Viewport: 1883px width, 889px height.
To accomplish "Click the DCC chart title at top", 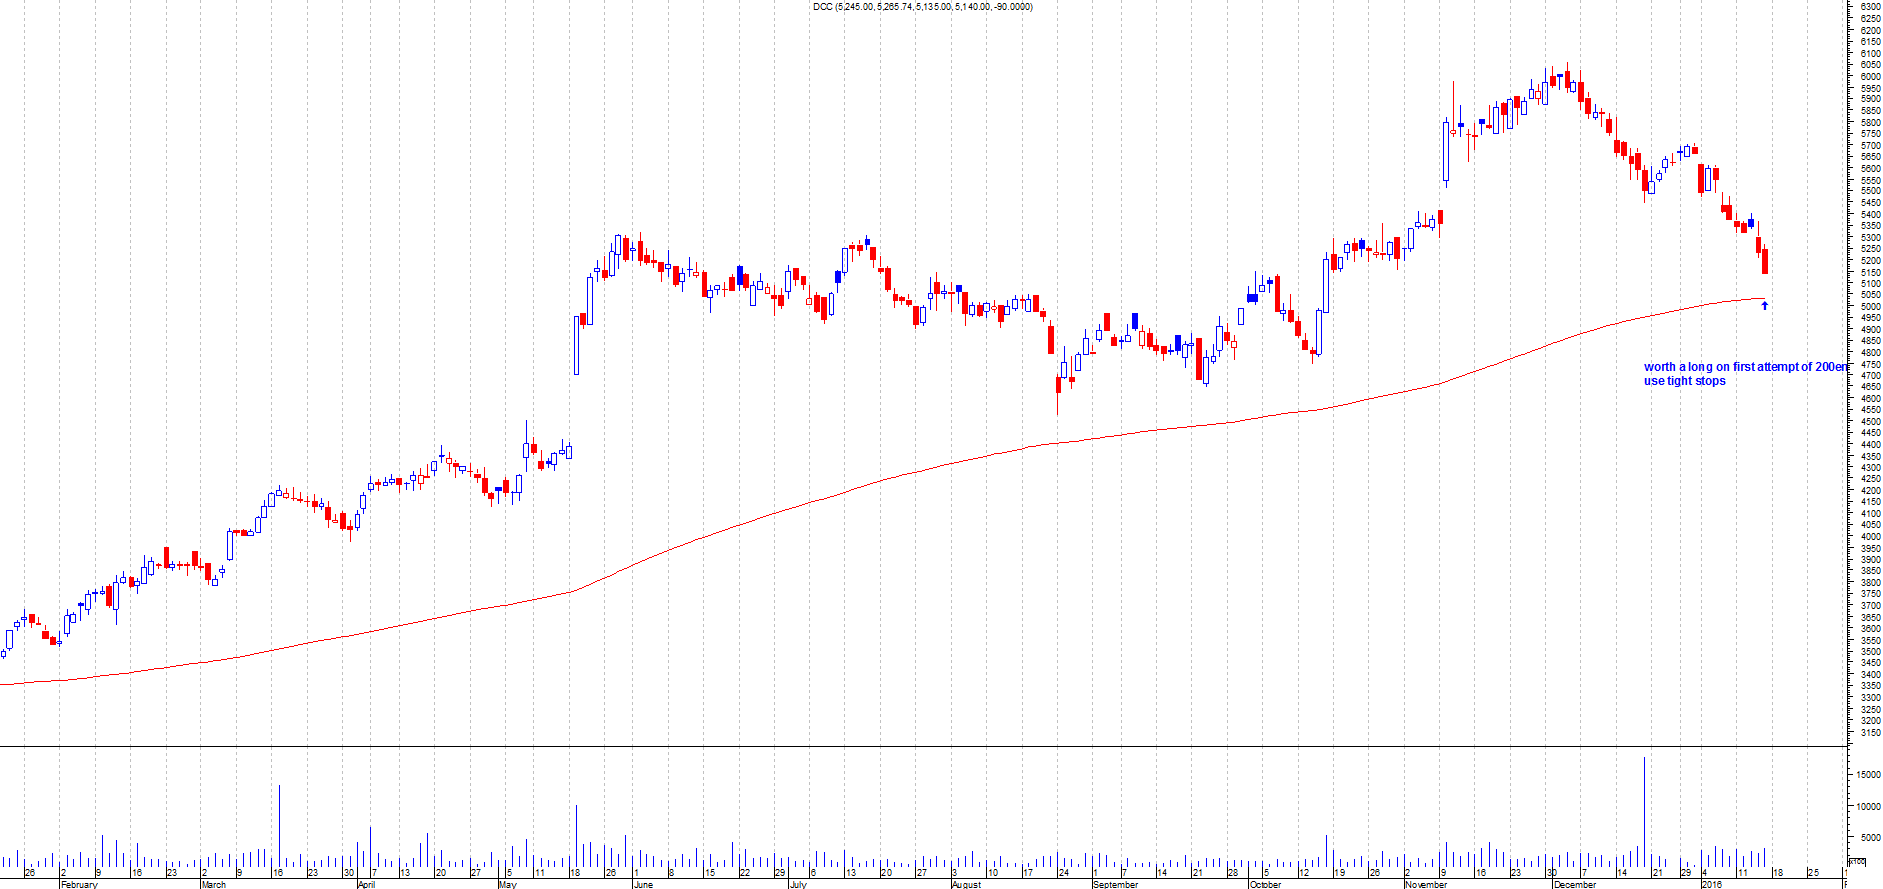I will click(922, 7).
